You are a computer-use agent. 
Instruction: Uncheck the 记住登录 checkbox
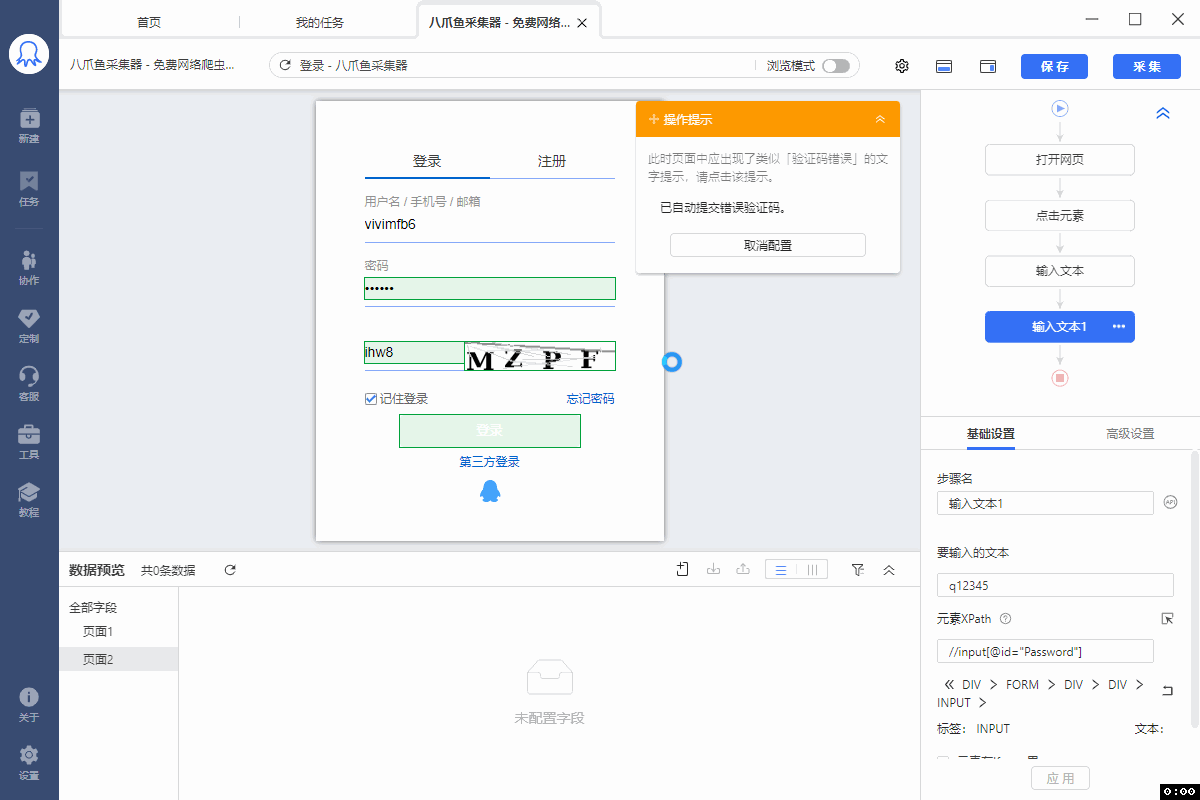click(x=371, y=399)
